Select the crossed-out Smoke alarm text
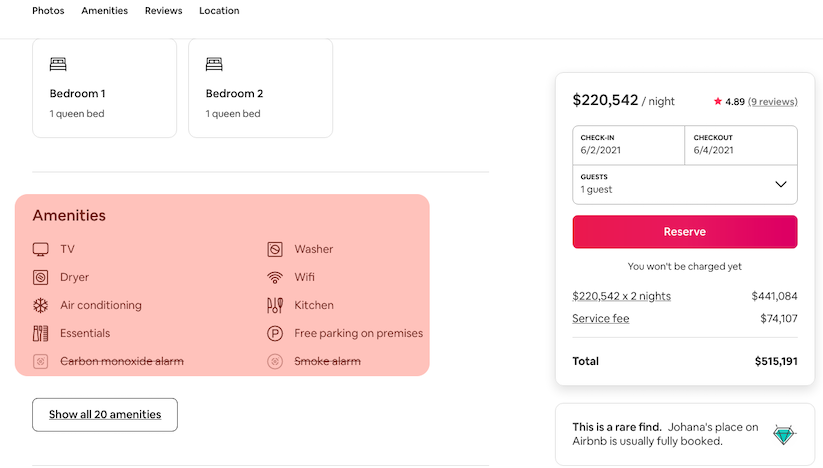Image resolution: width=823 pixels, height=468 pixels. point(328,361)
